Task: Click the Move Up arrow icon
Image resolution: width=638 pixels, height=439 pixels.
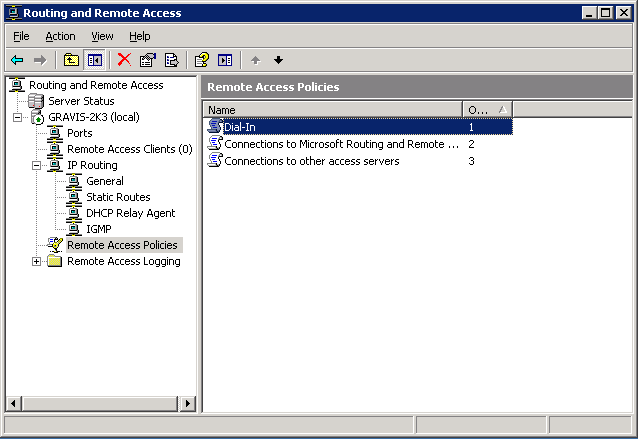Action: point(256,61)
